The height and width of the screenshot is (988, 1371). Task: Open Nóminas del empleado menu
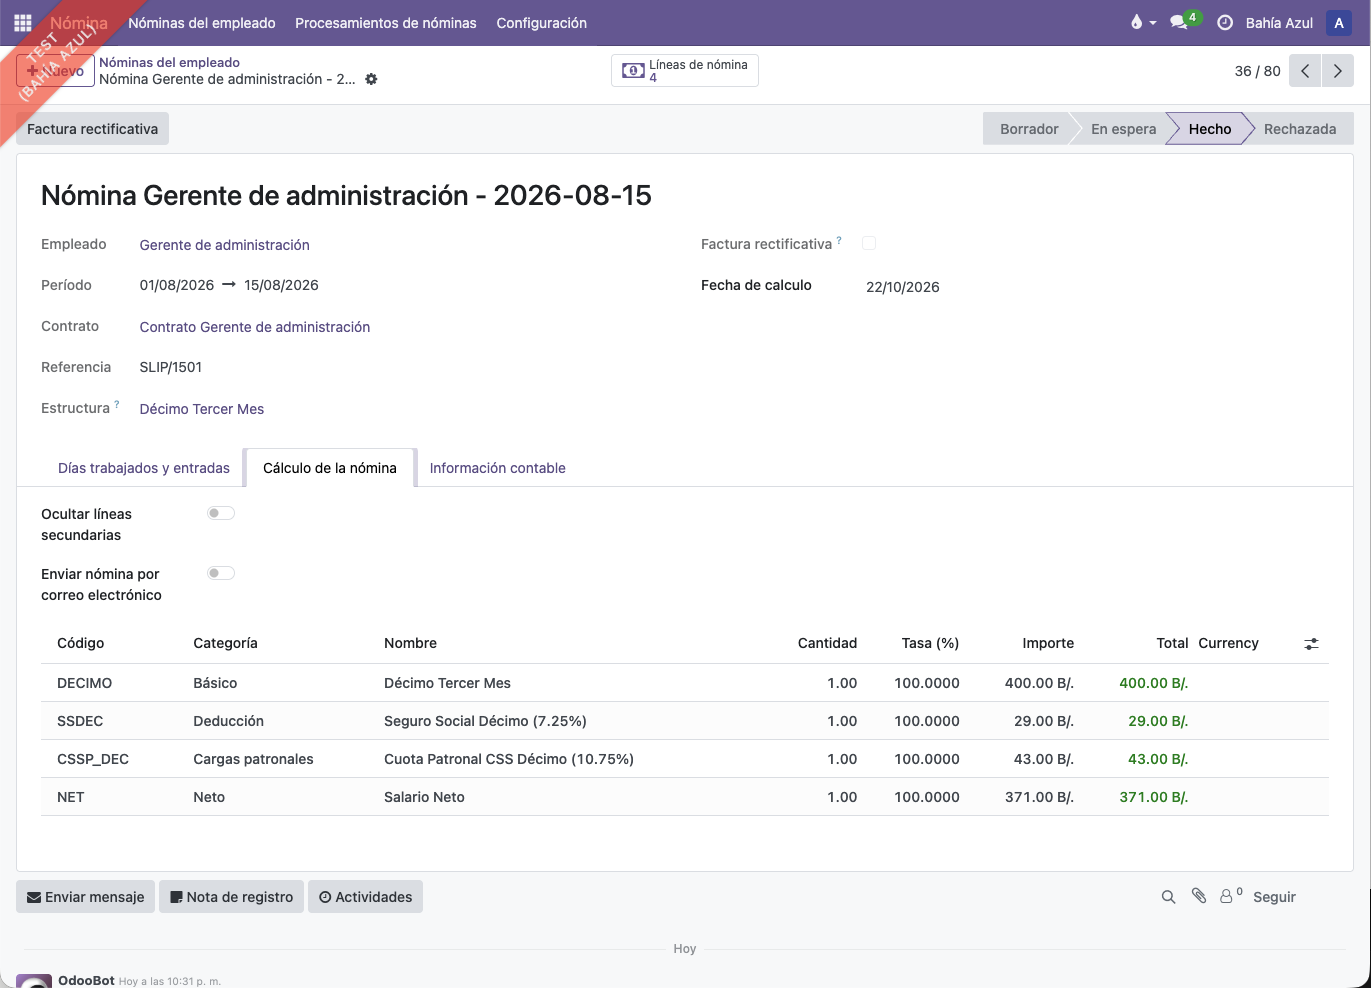pyautogui.click(x=202, y=23)
